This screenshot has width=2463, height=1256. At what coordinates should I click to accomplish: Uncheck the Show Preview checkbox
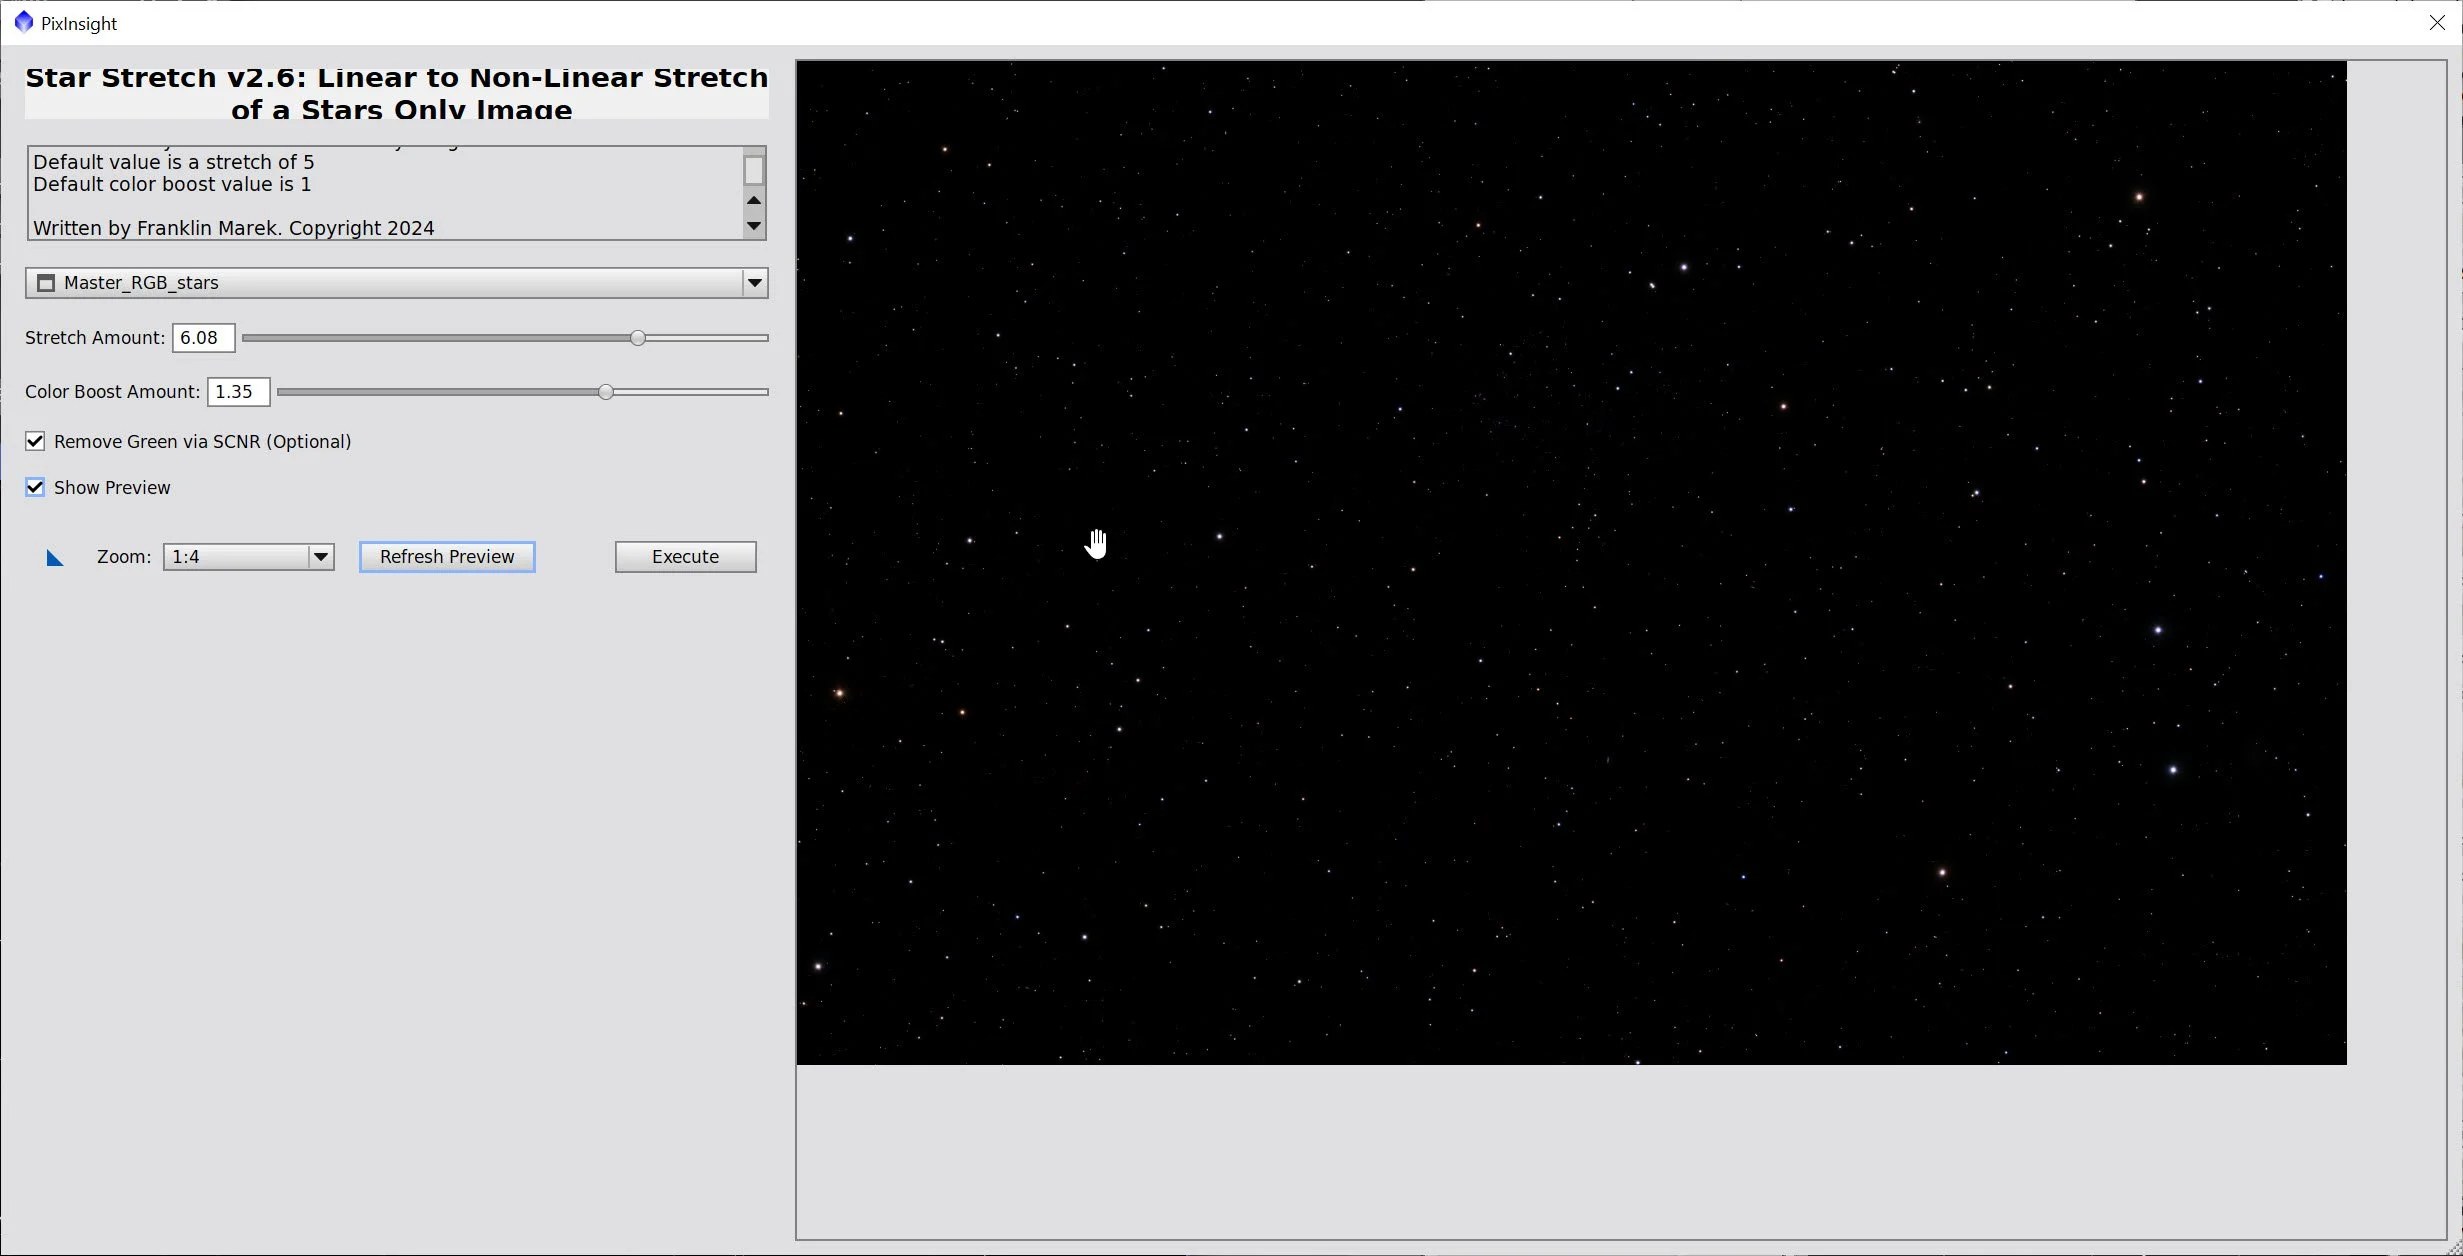35,487
